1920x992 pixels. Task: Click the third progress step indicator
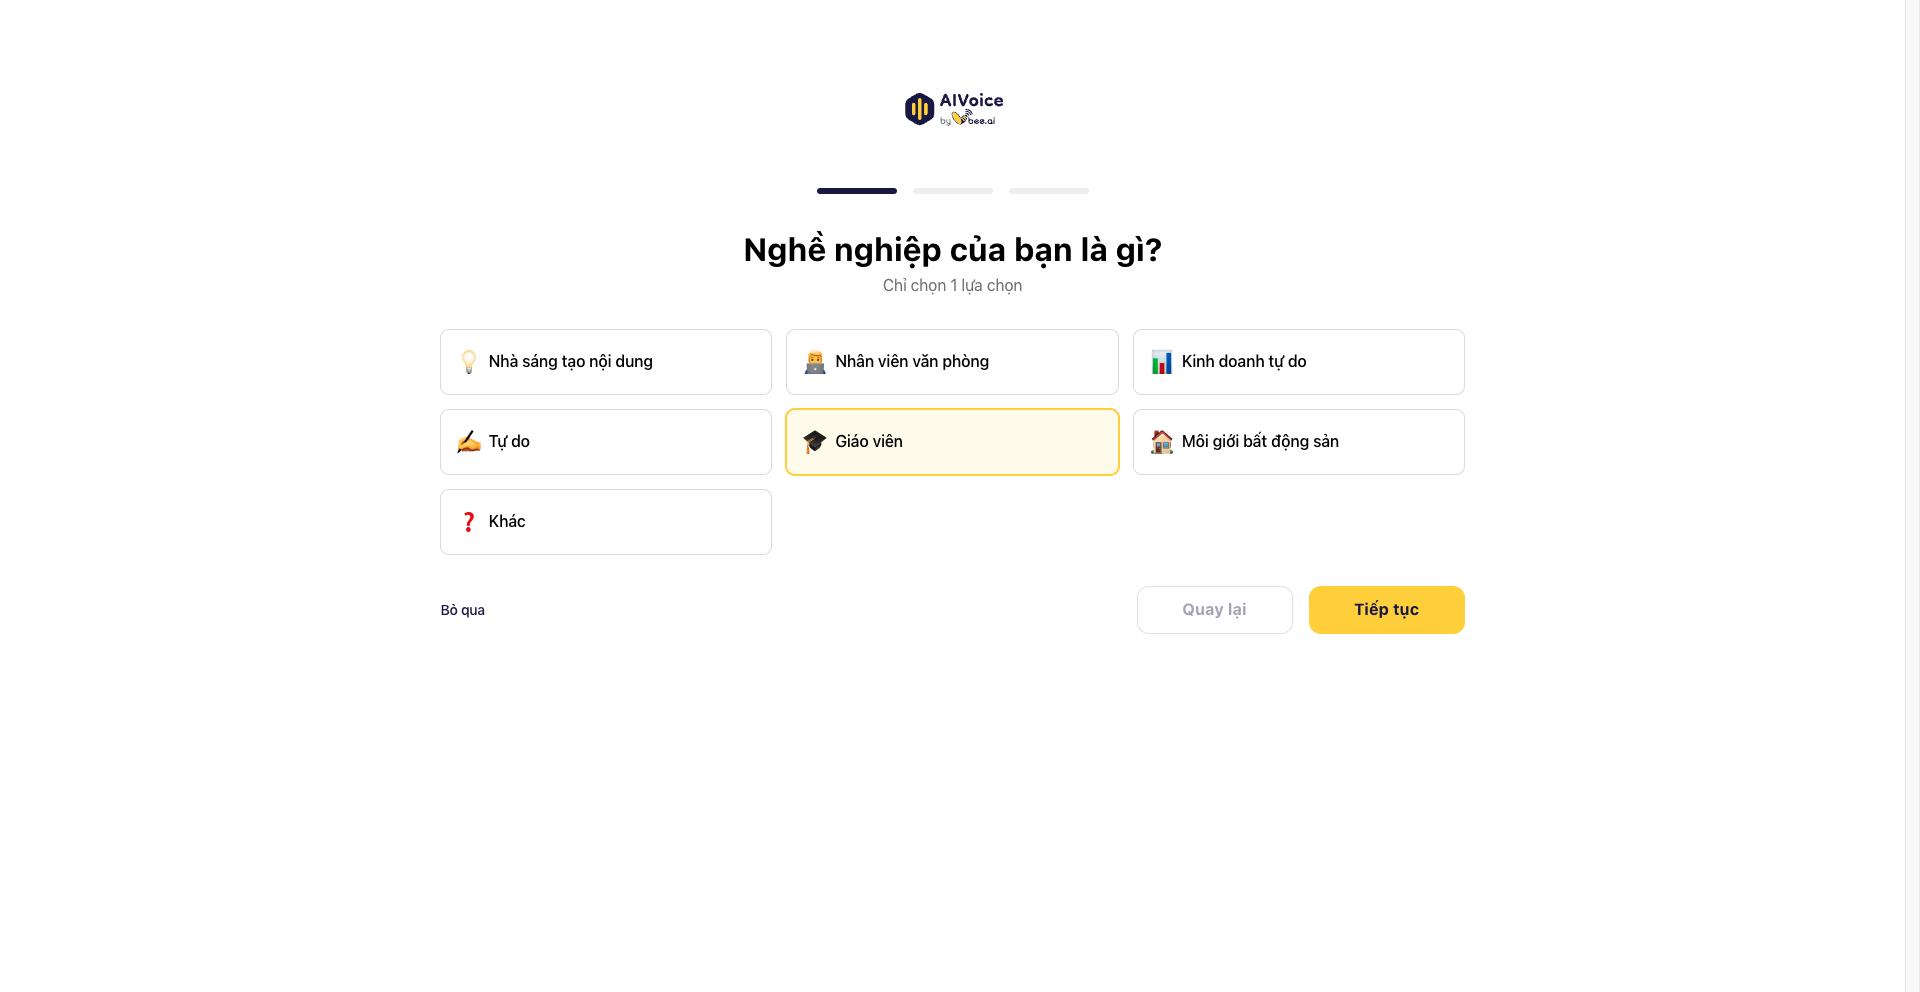coord(1049,191)
